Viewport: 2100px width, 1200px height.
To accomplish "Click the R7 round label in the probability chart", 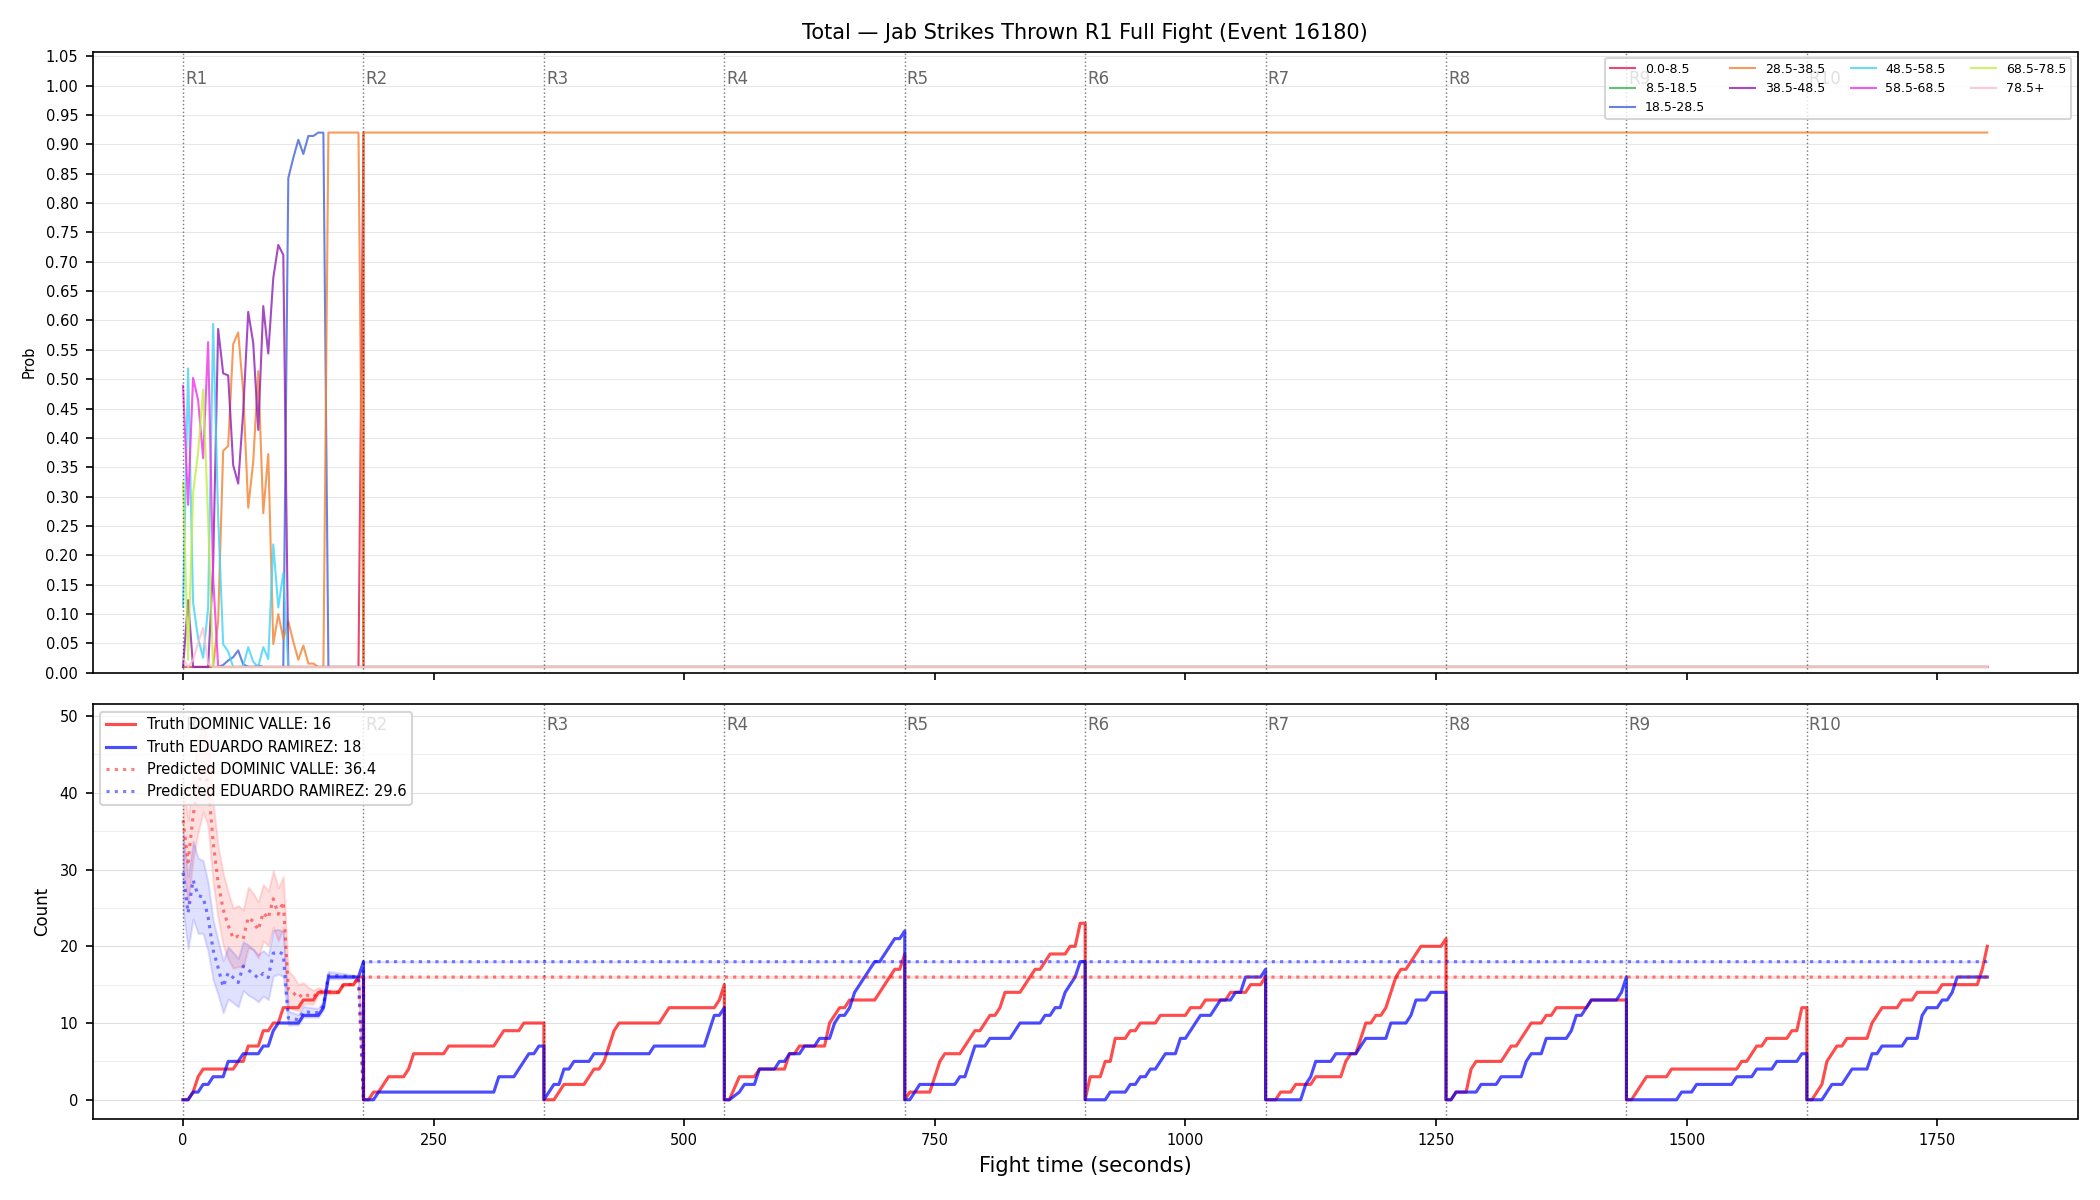I will click(1278, 78).
